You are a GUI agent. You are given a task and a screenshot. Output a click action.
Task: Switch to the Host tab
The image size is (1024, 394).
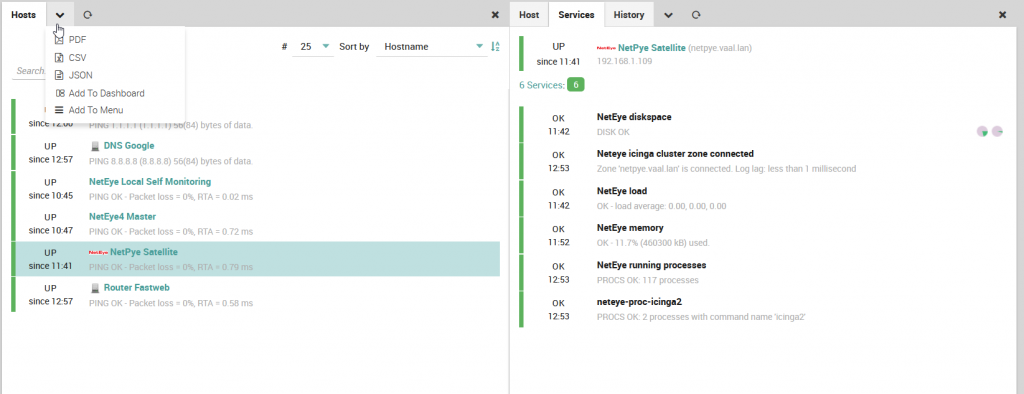point(529,14)
